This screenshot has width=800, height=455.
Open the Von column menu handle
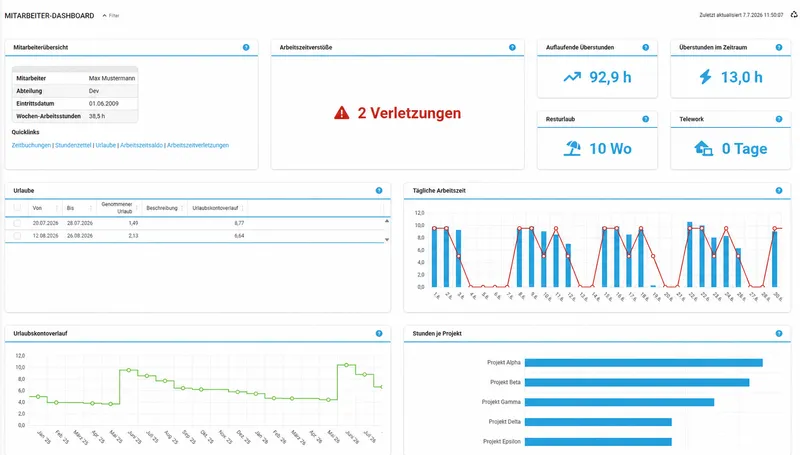(x=57, y=208)
